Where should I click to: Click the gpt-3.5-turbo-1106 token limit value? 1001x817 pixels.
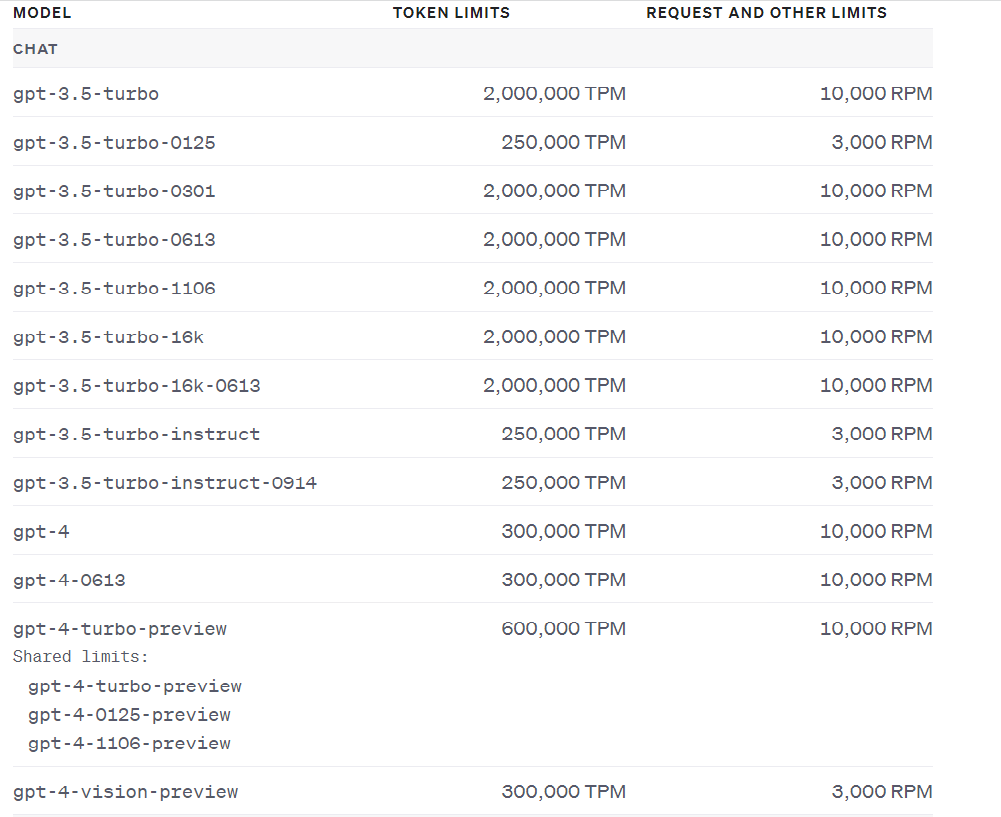tap(554, 288)
